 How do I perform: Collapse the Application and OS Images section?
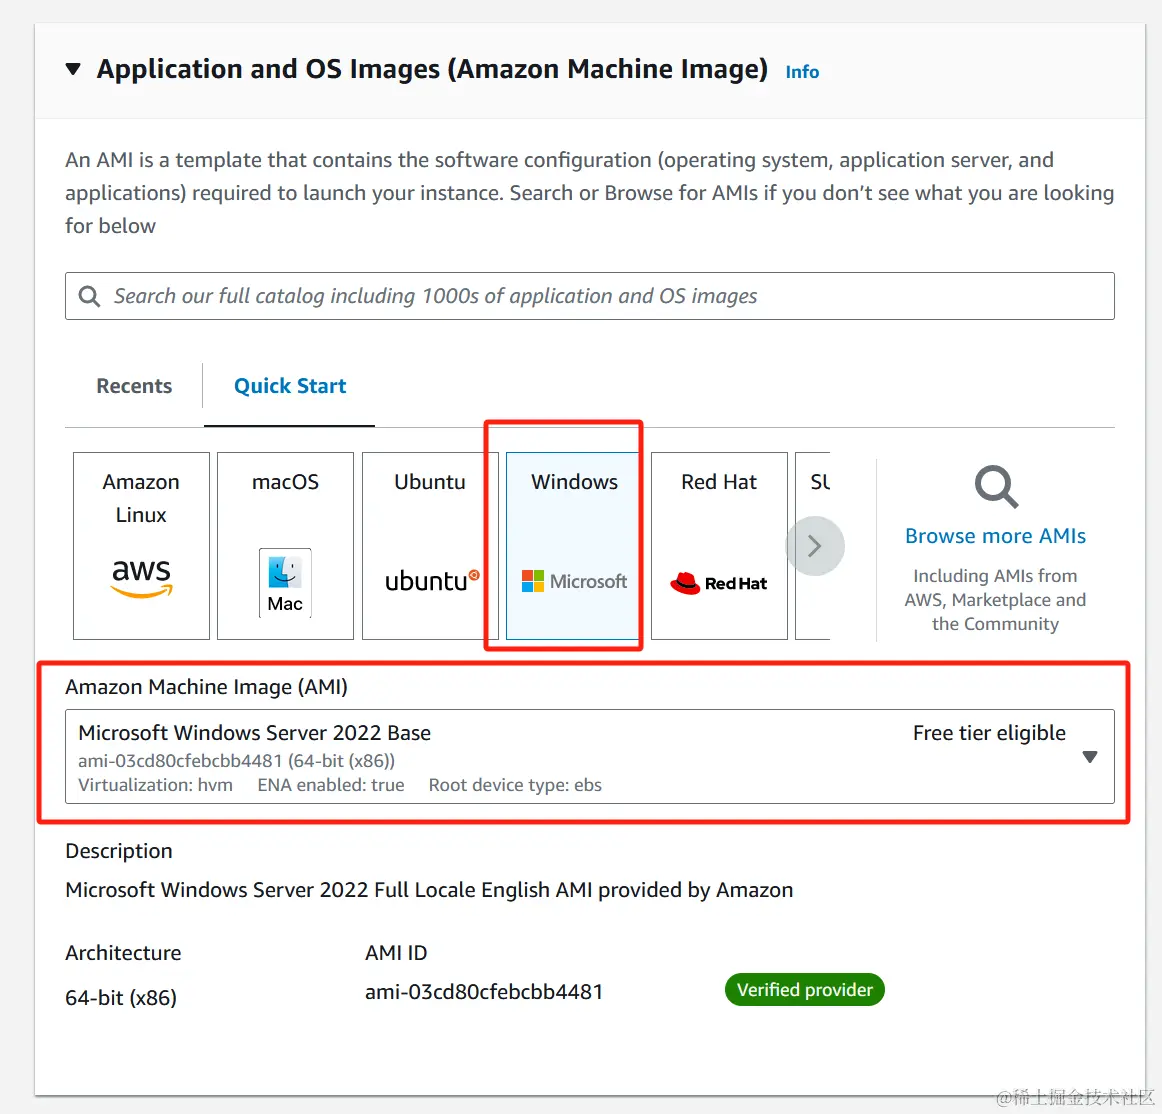(73, 70)
